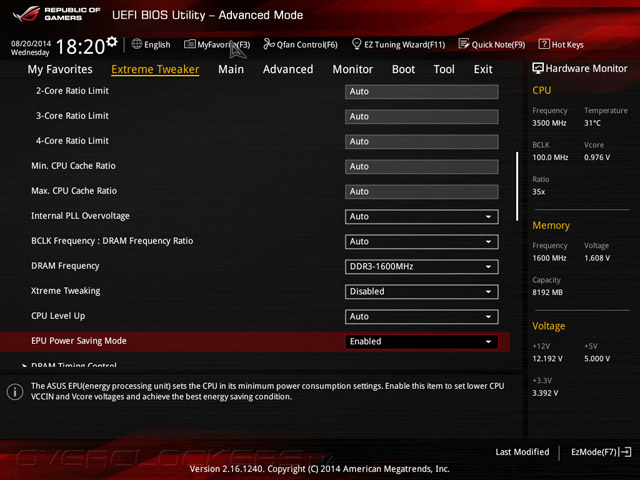Click the 3-Core Ratio Limit field
Screen dimensions: 640x480
tap(421, 116)
